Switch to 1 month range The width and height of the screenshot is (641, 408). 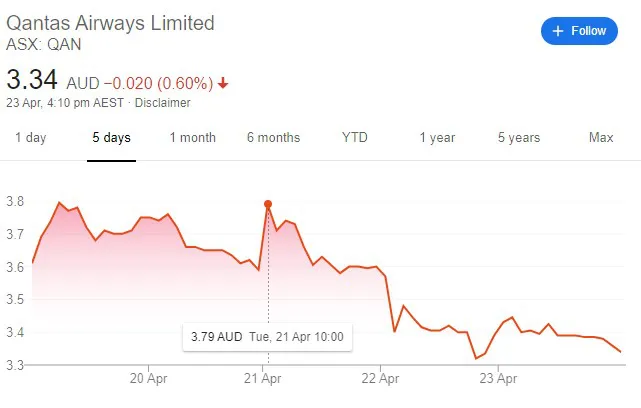192,138
